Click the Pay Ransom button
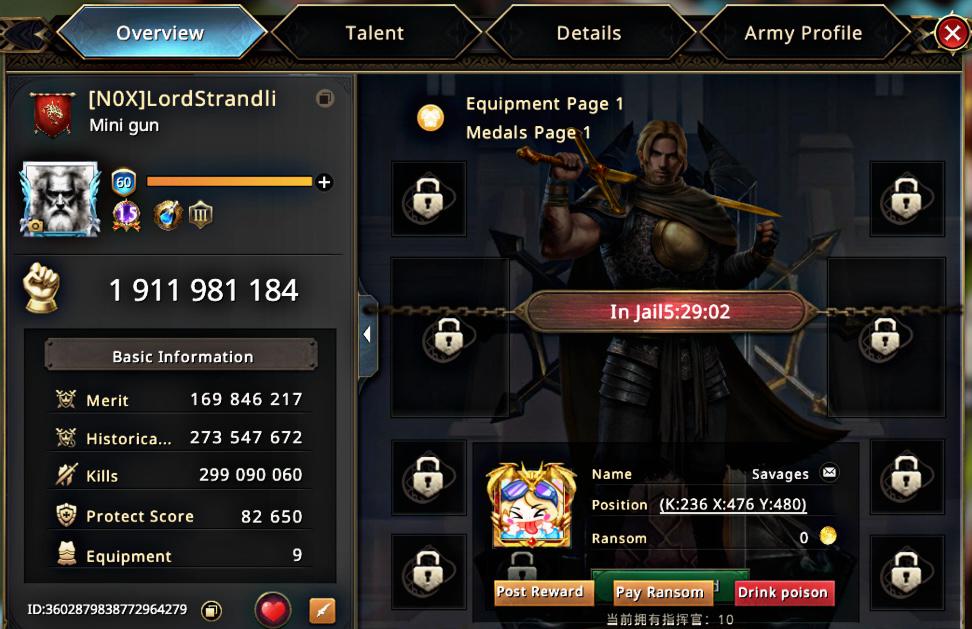Viewport: 972px width, 629px height. coord(660,592)
